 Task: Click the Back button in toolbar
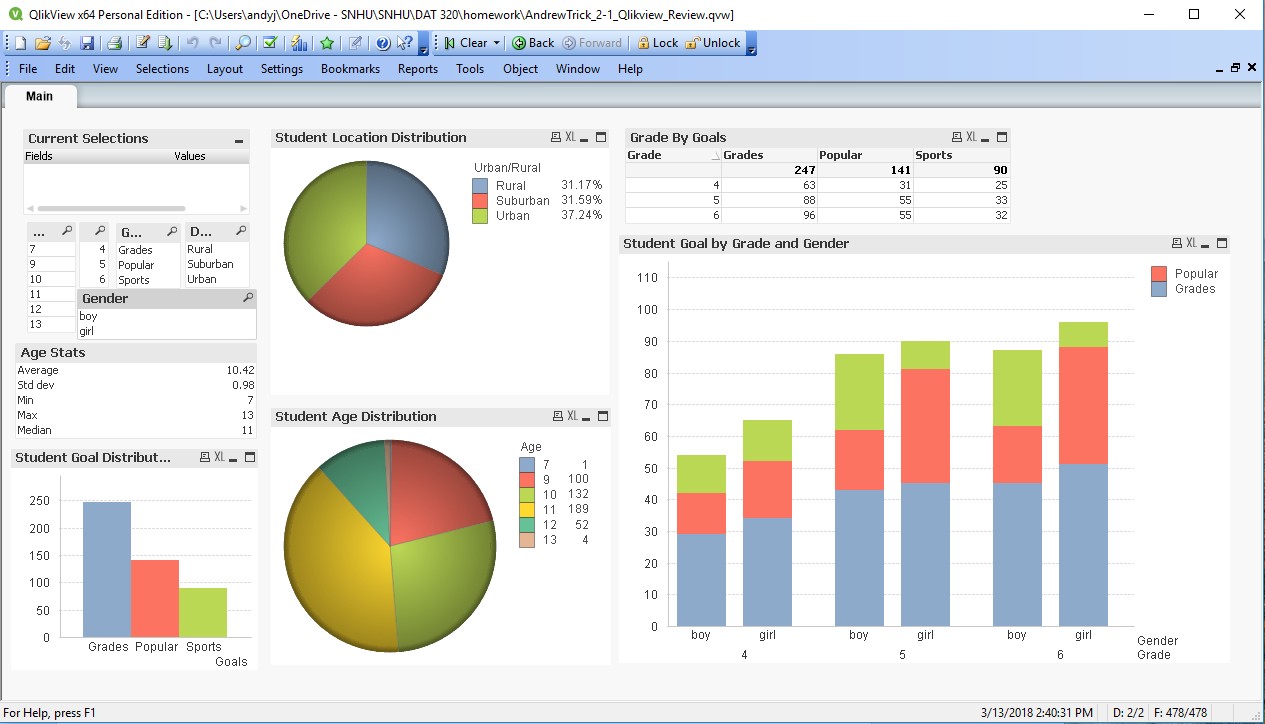[x=533, y=43]
